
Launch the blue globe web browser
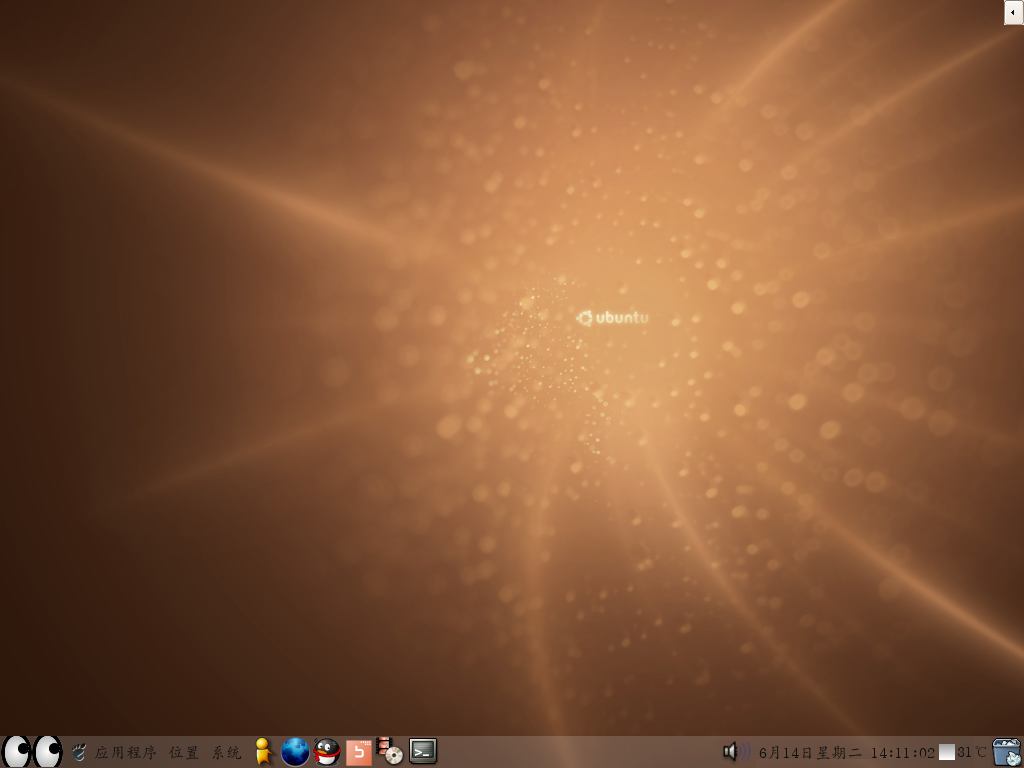(x=295, y=752)
